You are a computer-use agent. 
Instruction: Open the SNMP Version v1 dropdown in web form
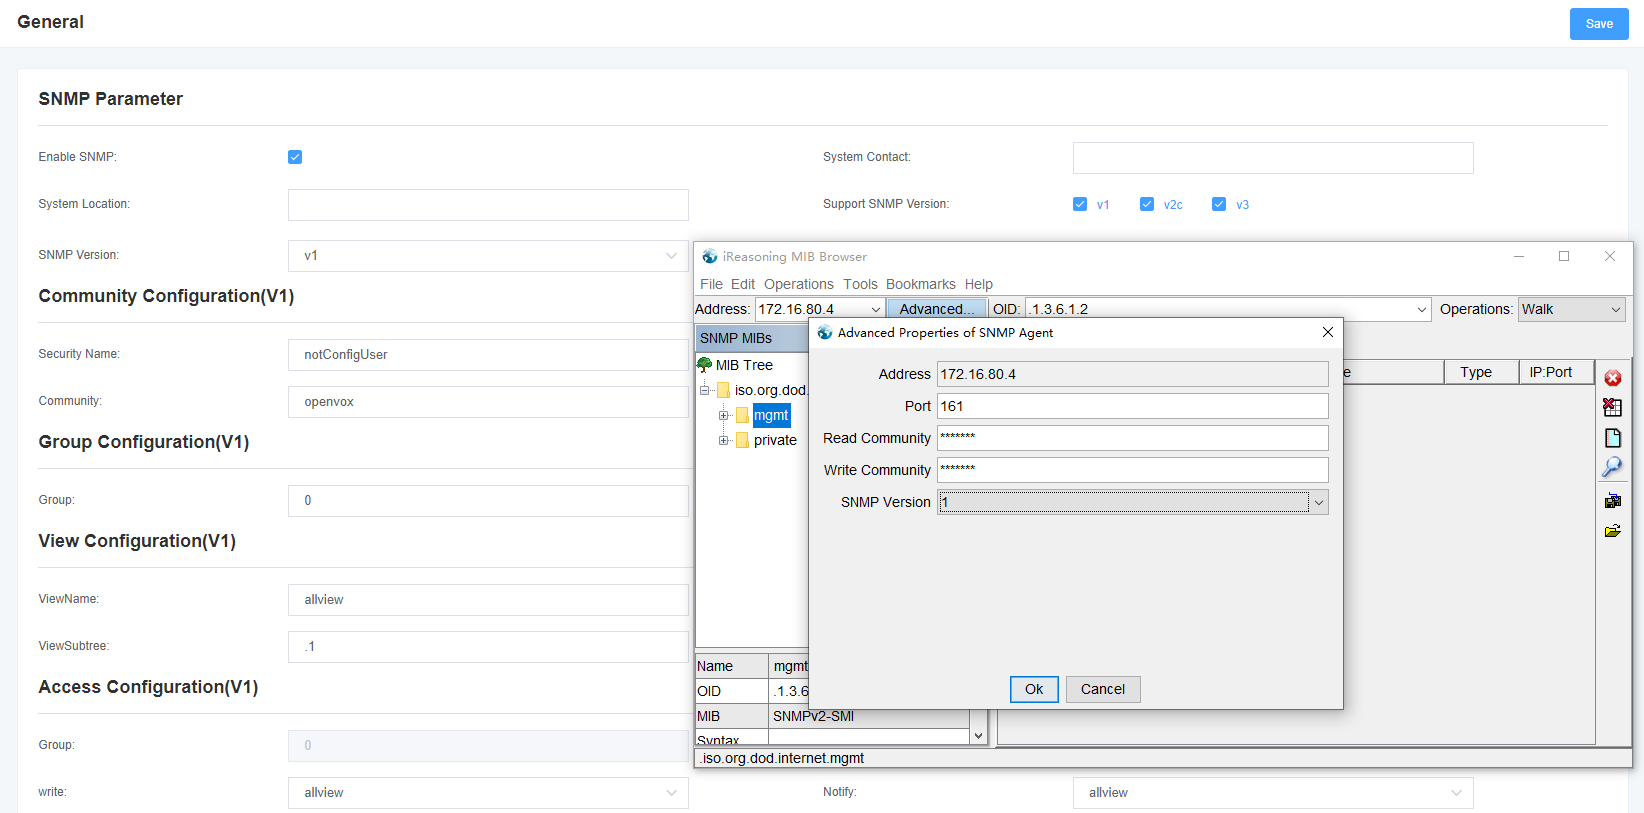click(x=488, y=256)
